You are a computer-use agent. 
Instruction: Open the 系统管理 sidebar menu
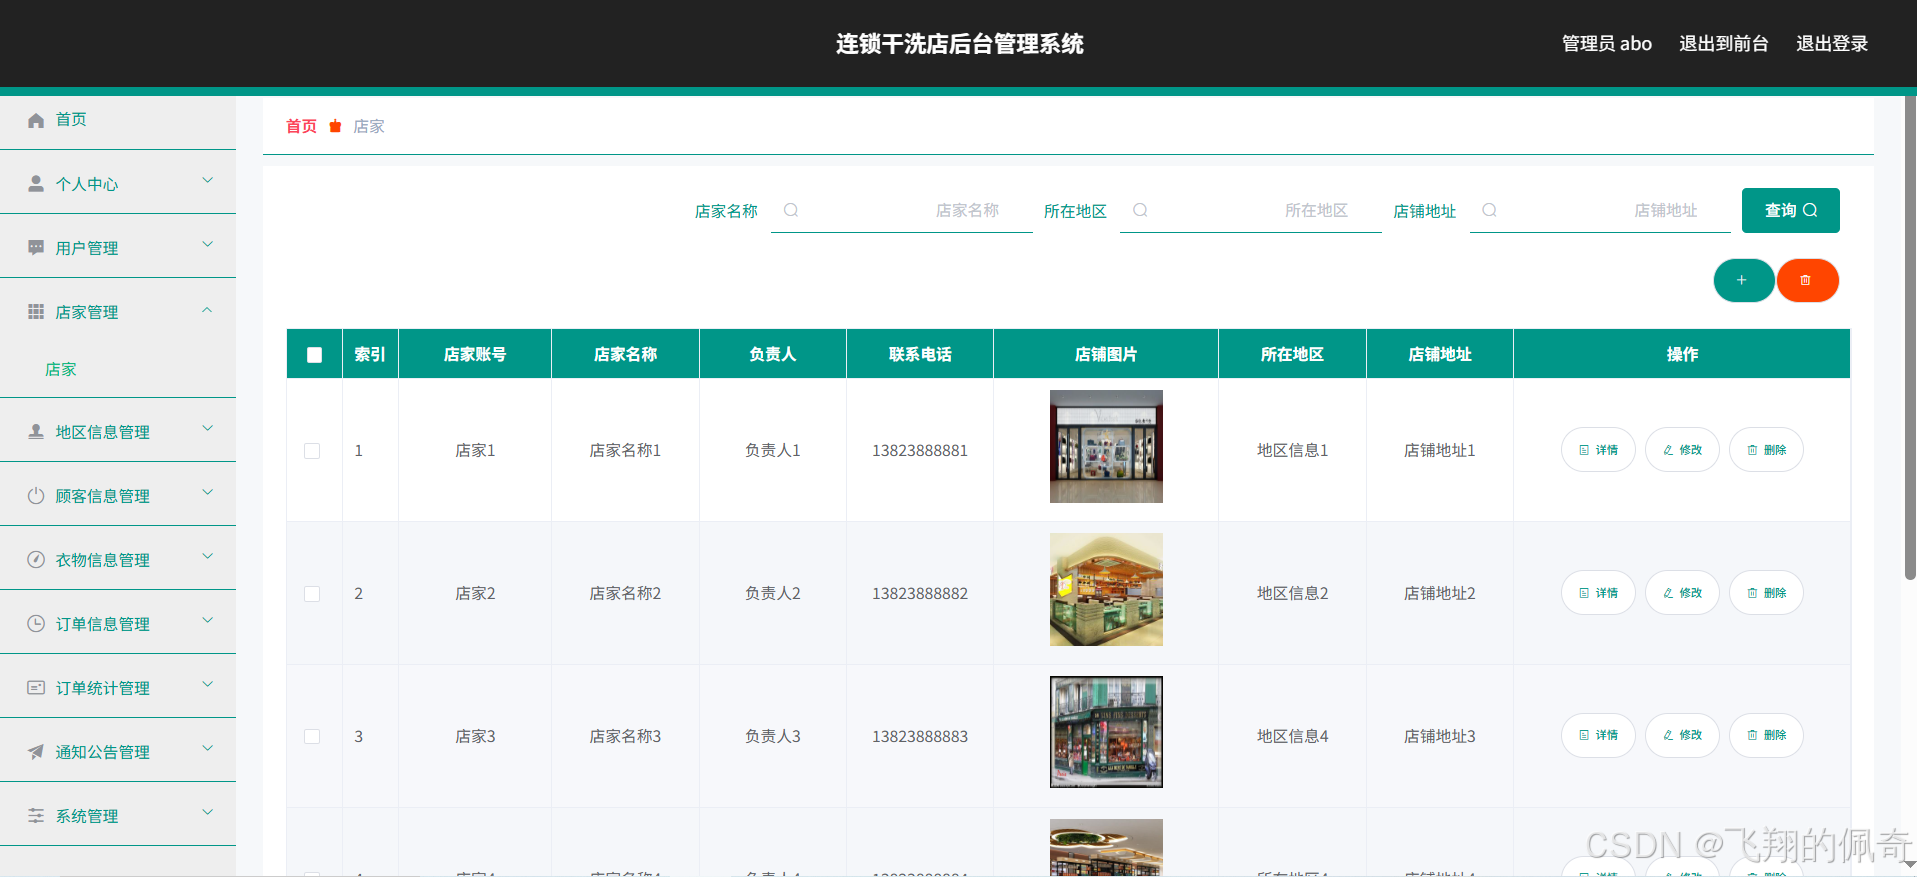point(118,816)
